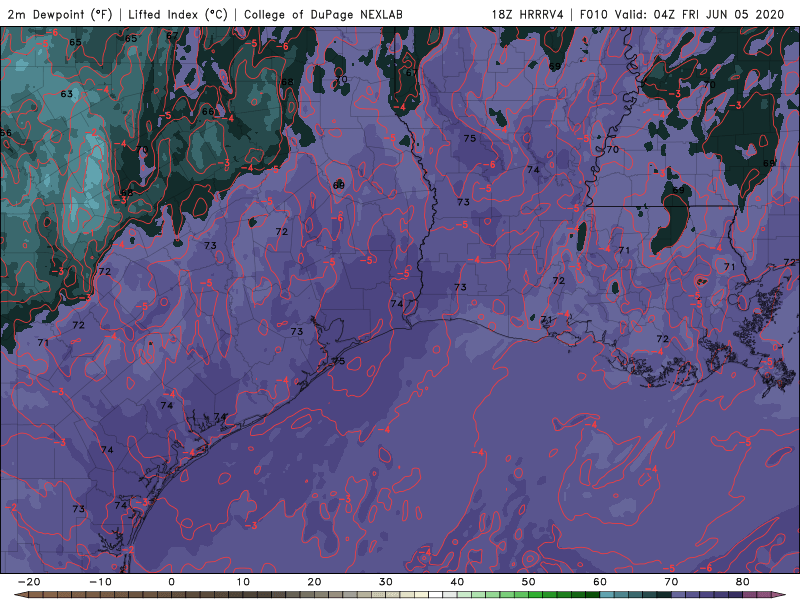
Task: Click the 80 label on the color scale
Action: coord(743,582)
